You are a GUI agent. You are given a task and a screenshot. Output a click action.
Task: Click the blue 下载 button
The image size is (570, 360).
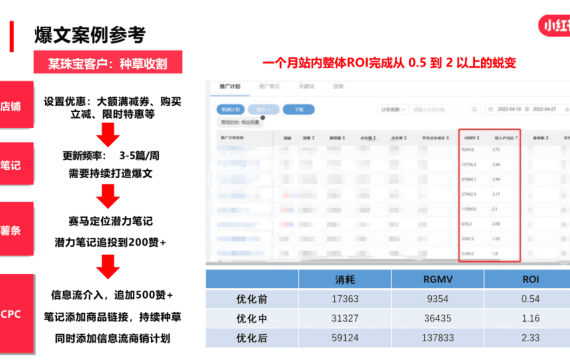[299, 109]
